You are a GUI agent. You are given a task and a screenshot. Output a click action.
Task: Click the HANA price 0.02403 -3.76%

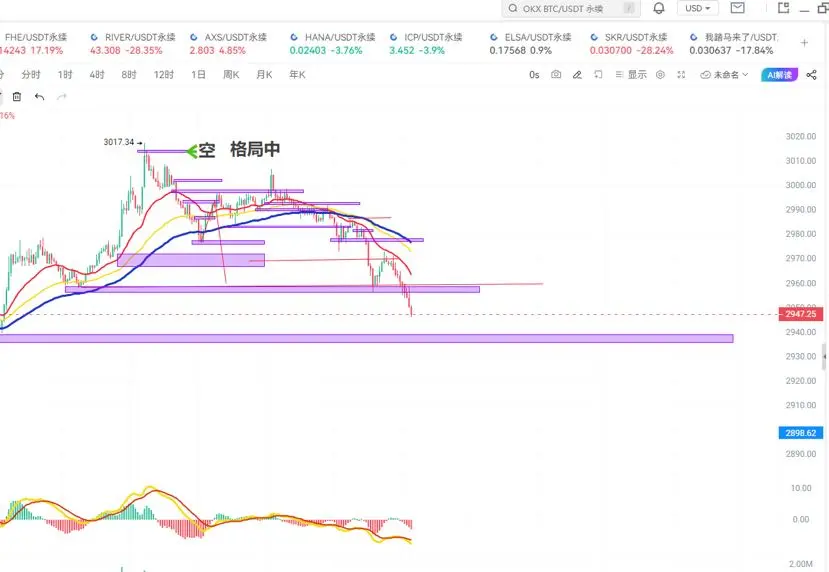326,51
